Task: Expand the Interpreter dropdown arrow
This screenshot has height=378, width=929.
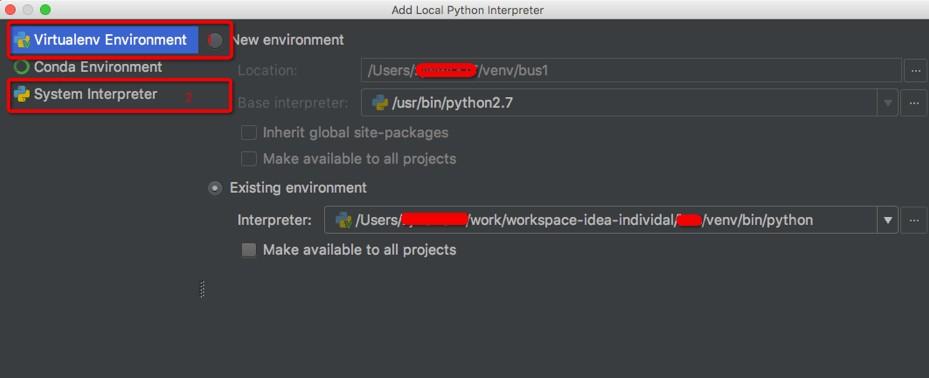Action: coord(888,220)
